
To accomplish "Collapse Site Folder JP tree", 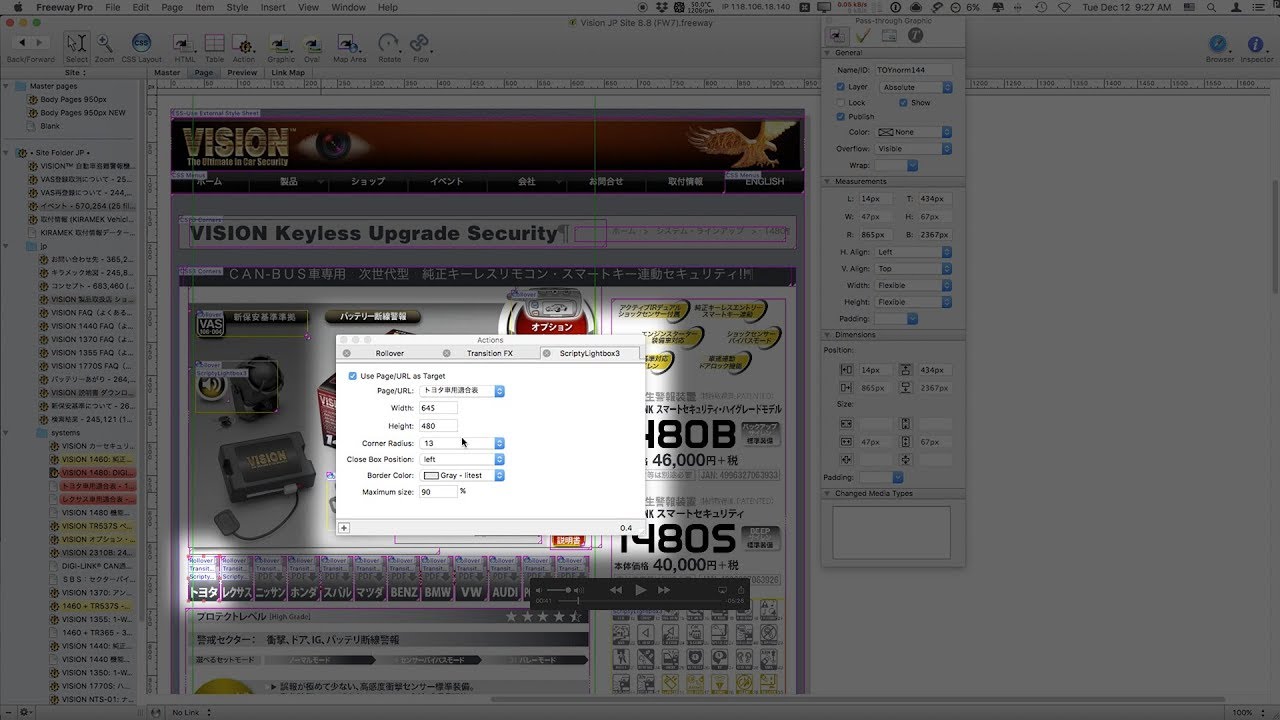I will 6,152.
